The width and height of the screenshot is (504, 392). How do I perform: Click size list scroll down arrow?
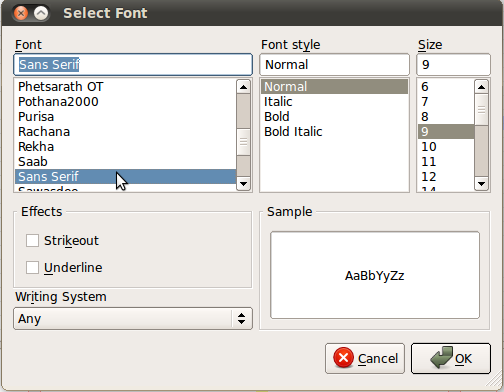481,184
